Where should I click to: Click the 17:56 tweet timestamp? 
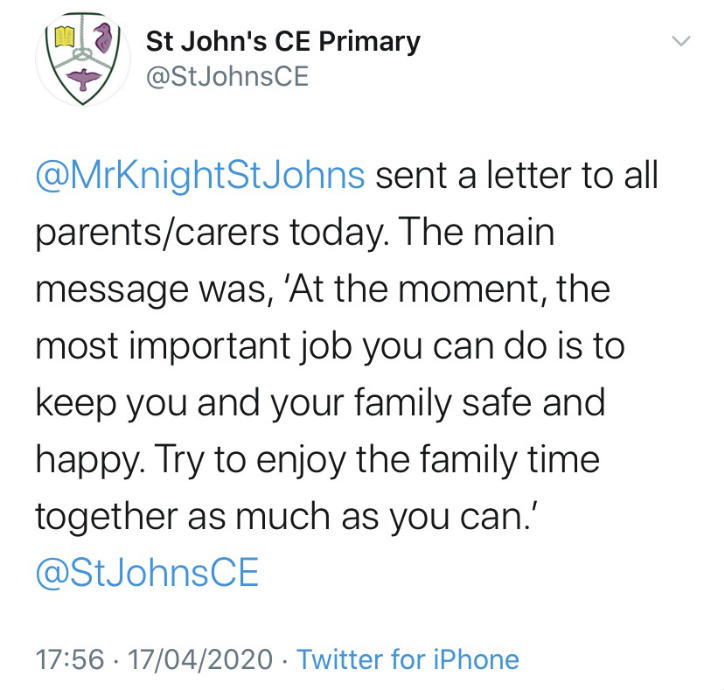(x=70, y=659)
